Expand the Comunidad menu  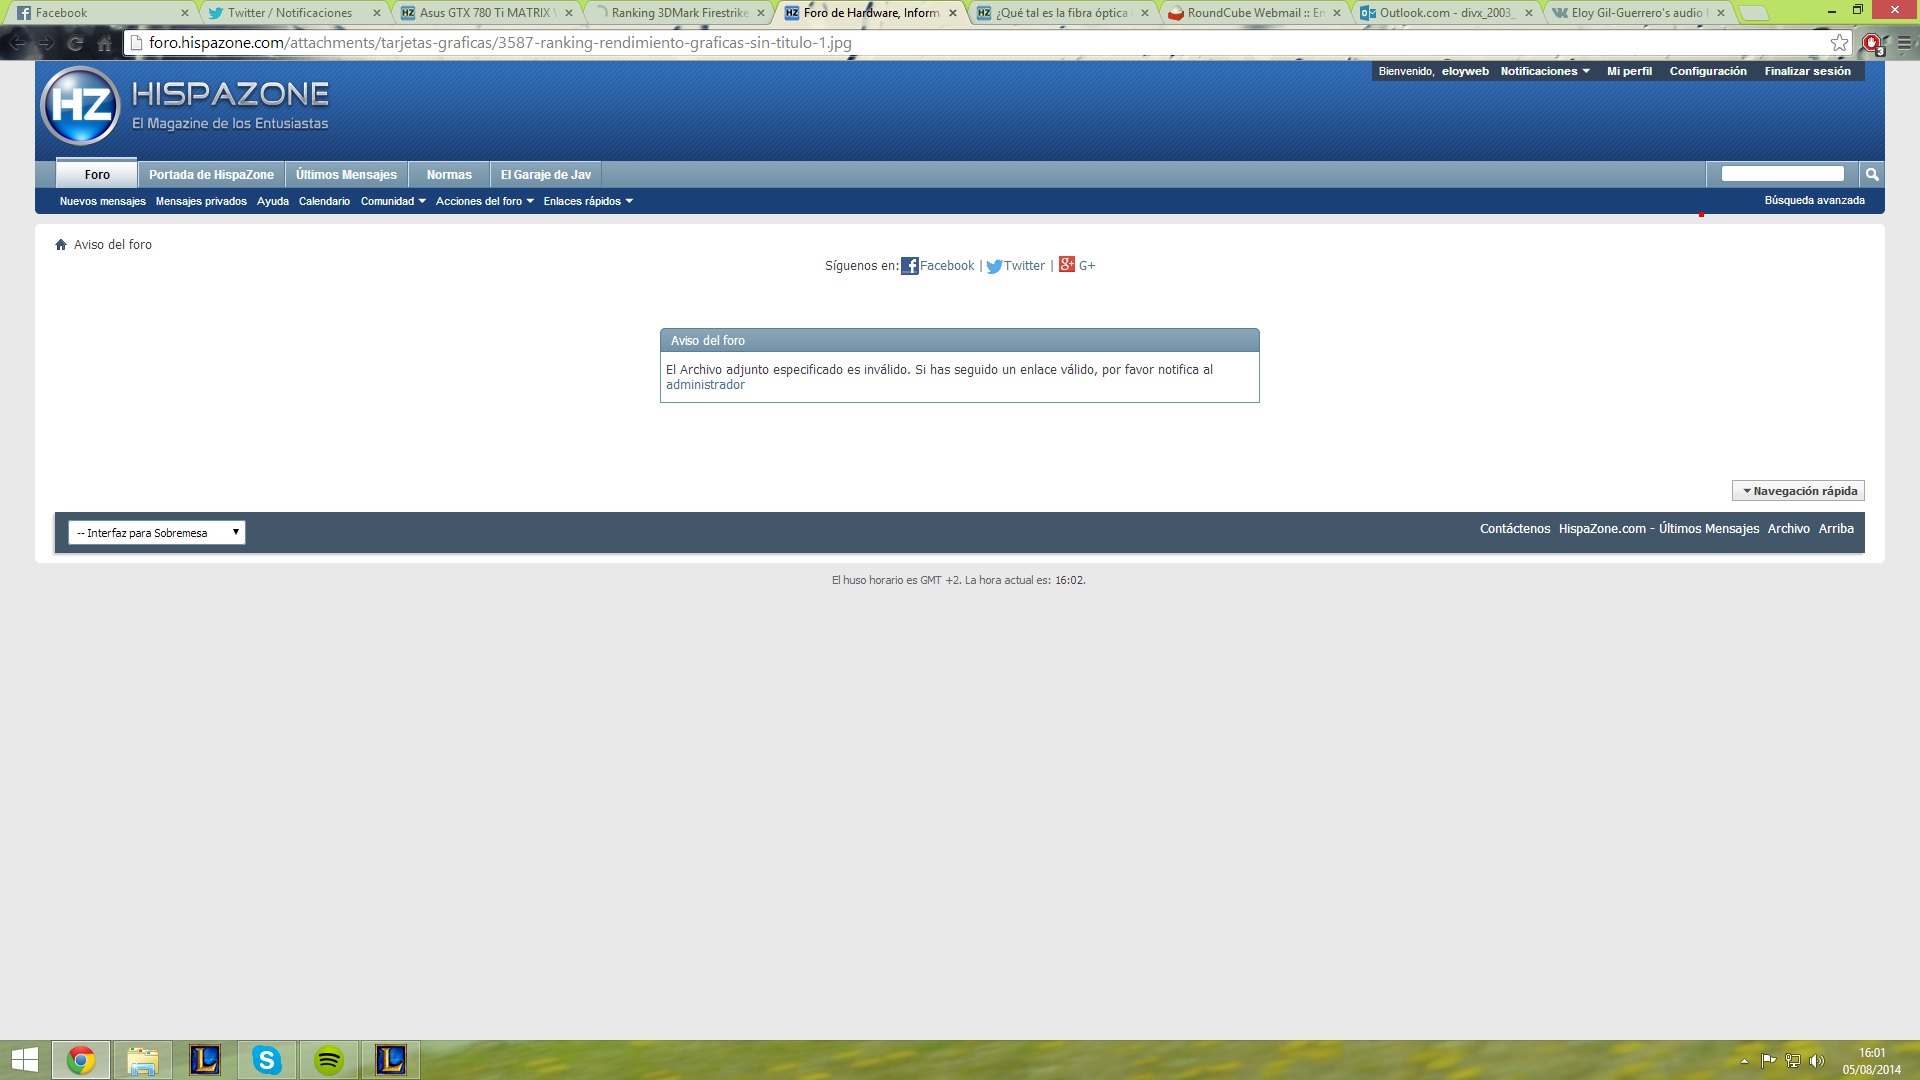coord(393,201)
